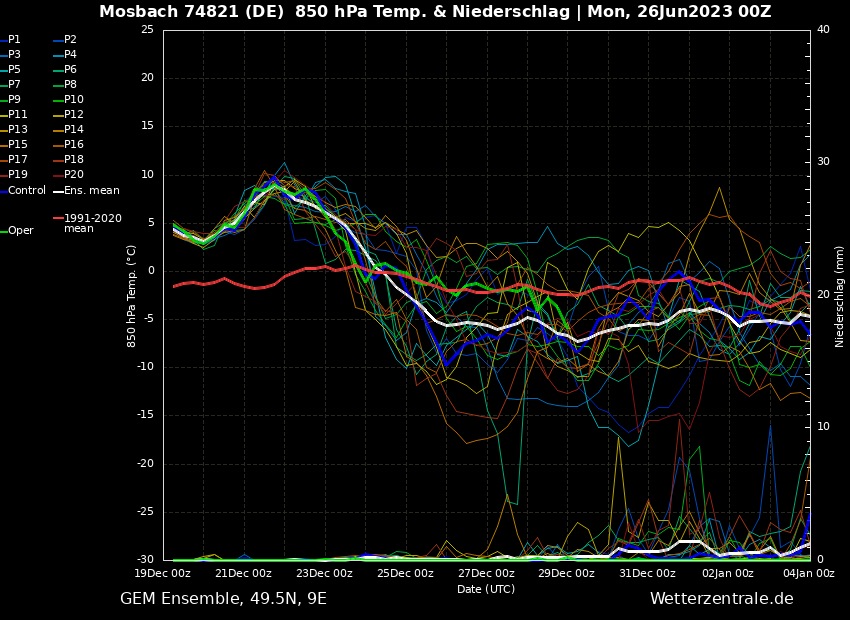
Task: Click the Control legend entry
Action: pos(27,190)
